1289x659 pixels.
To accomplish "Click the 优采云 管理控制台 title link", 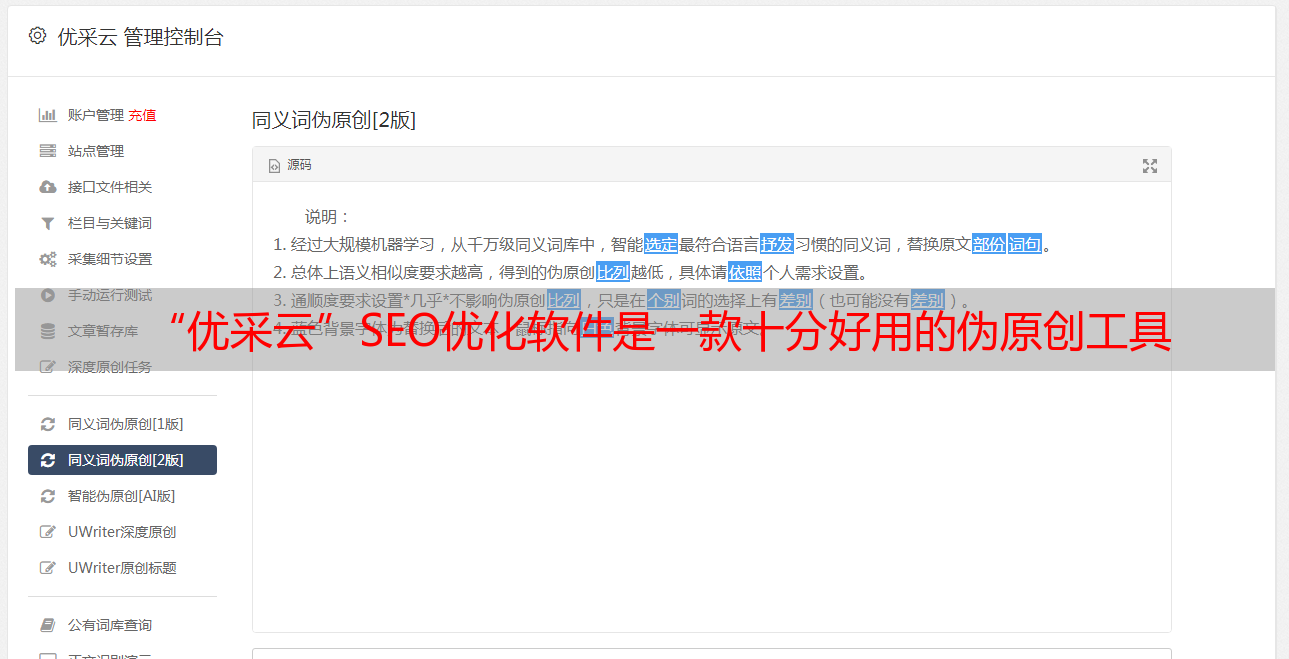I will tap(140, 37).
